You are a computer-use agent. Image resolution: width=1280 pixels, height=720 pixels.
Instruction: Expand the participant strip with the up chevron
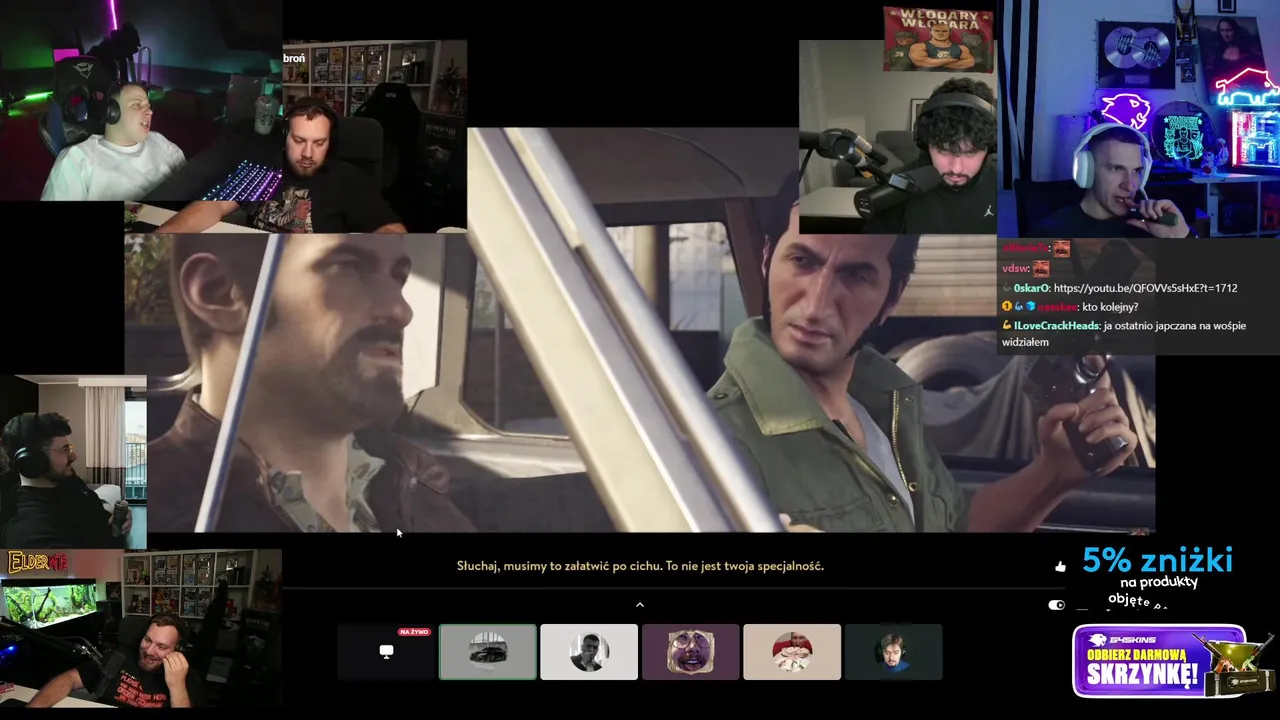[x=640, y=604]
